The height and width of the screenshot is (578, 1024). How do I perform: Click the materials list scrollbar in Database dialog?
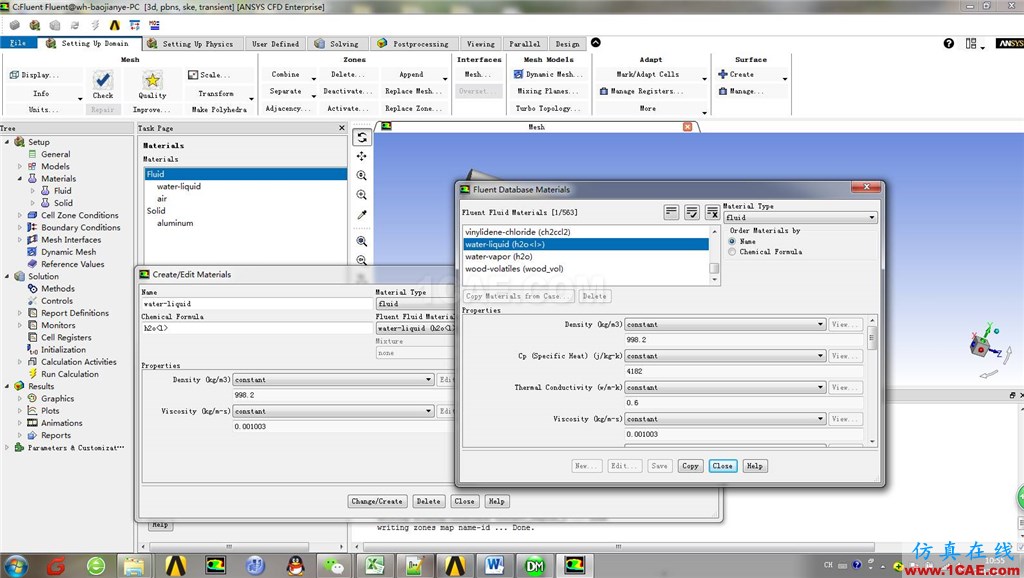pos(714,255)
